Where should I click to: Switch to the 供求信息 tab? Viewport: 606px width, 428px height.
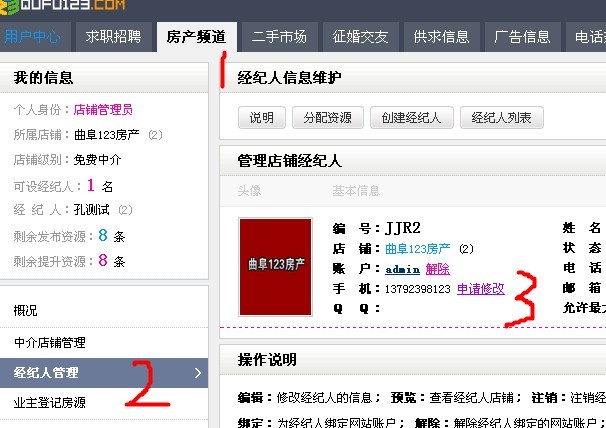coord(441,37)
